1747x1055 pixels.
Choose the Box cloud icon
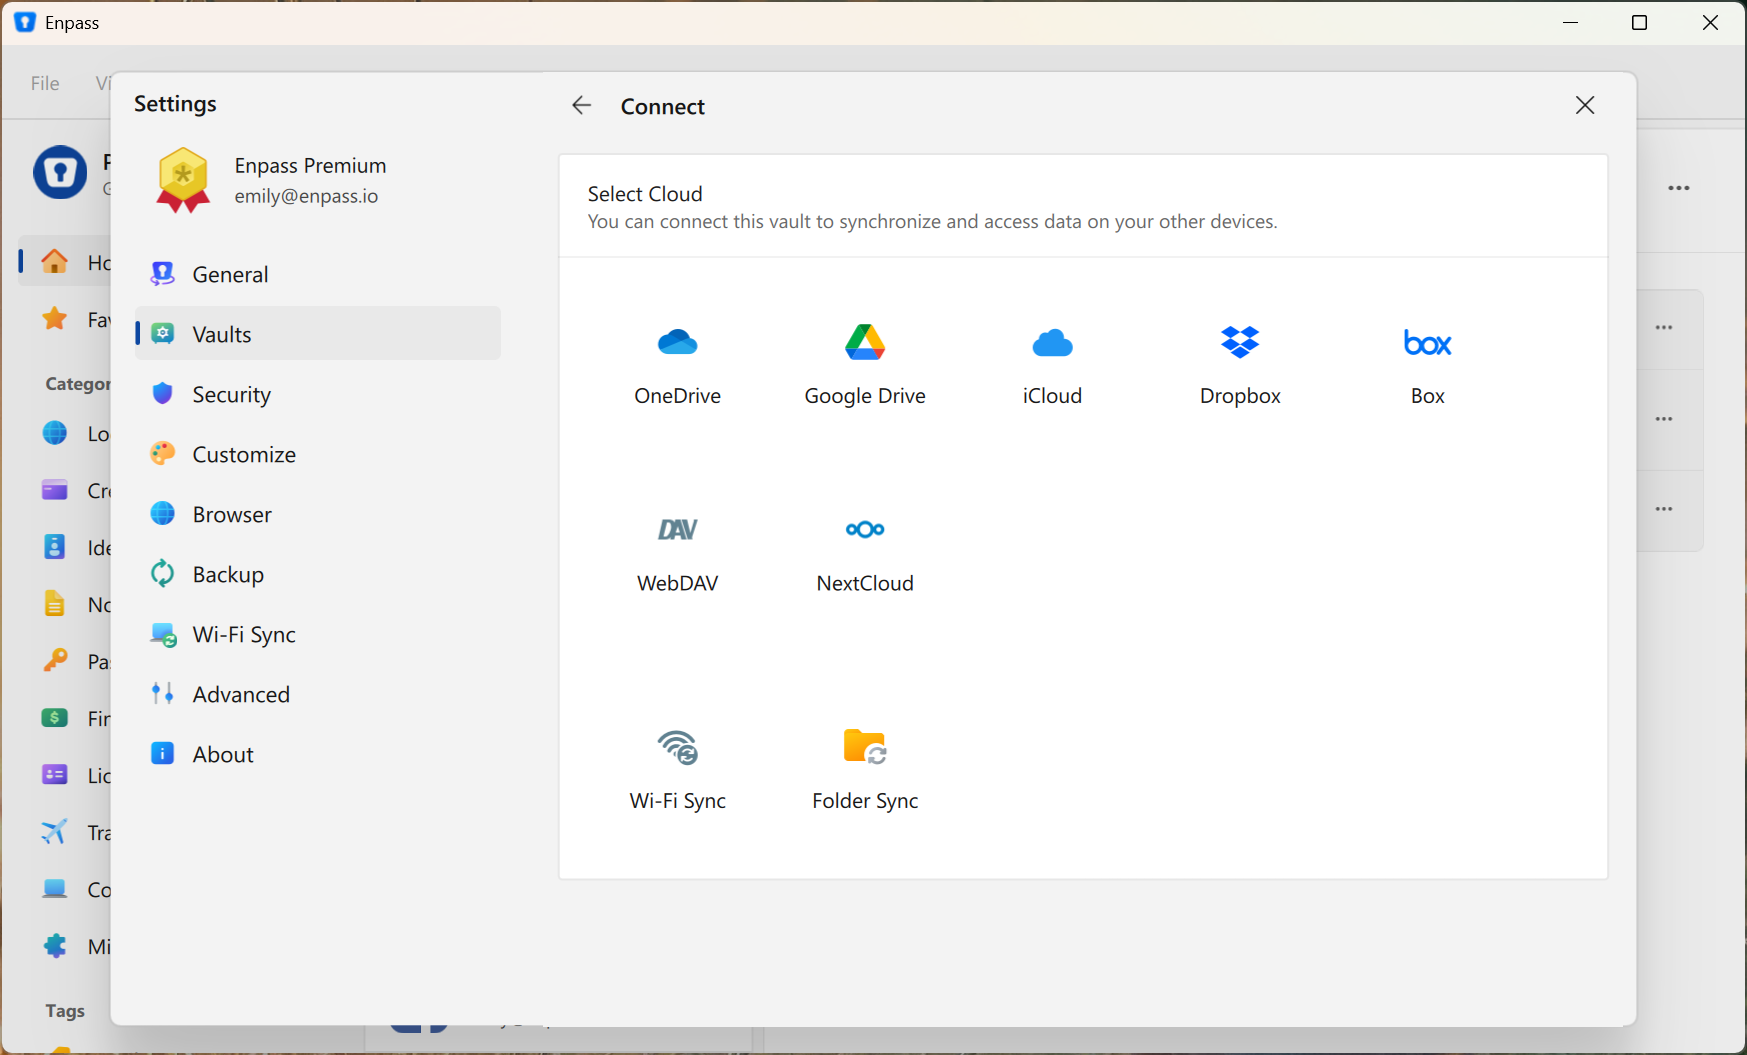pyautogui.click(x=1427, y=343)
